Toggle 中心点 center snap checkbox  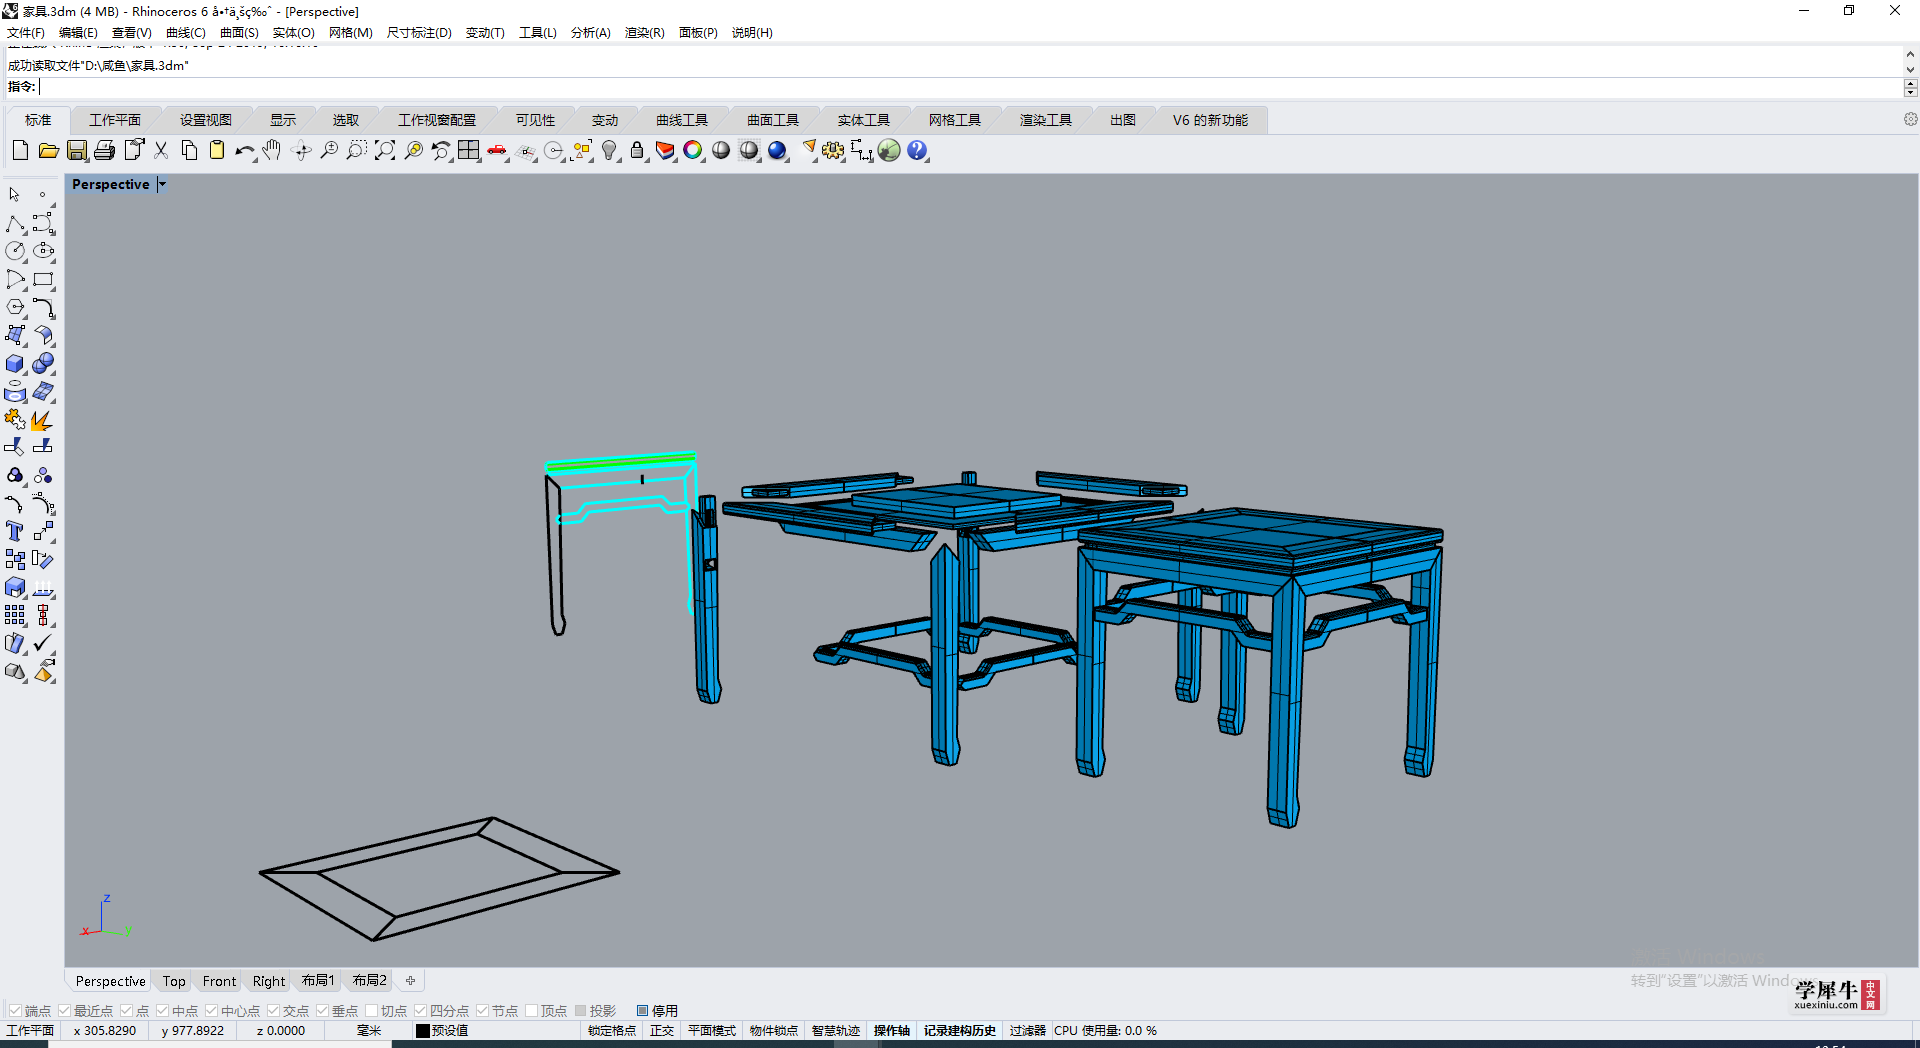[211, 1011]
